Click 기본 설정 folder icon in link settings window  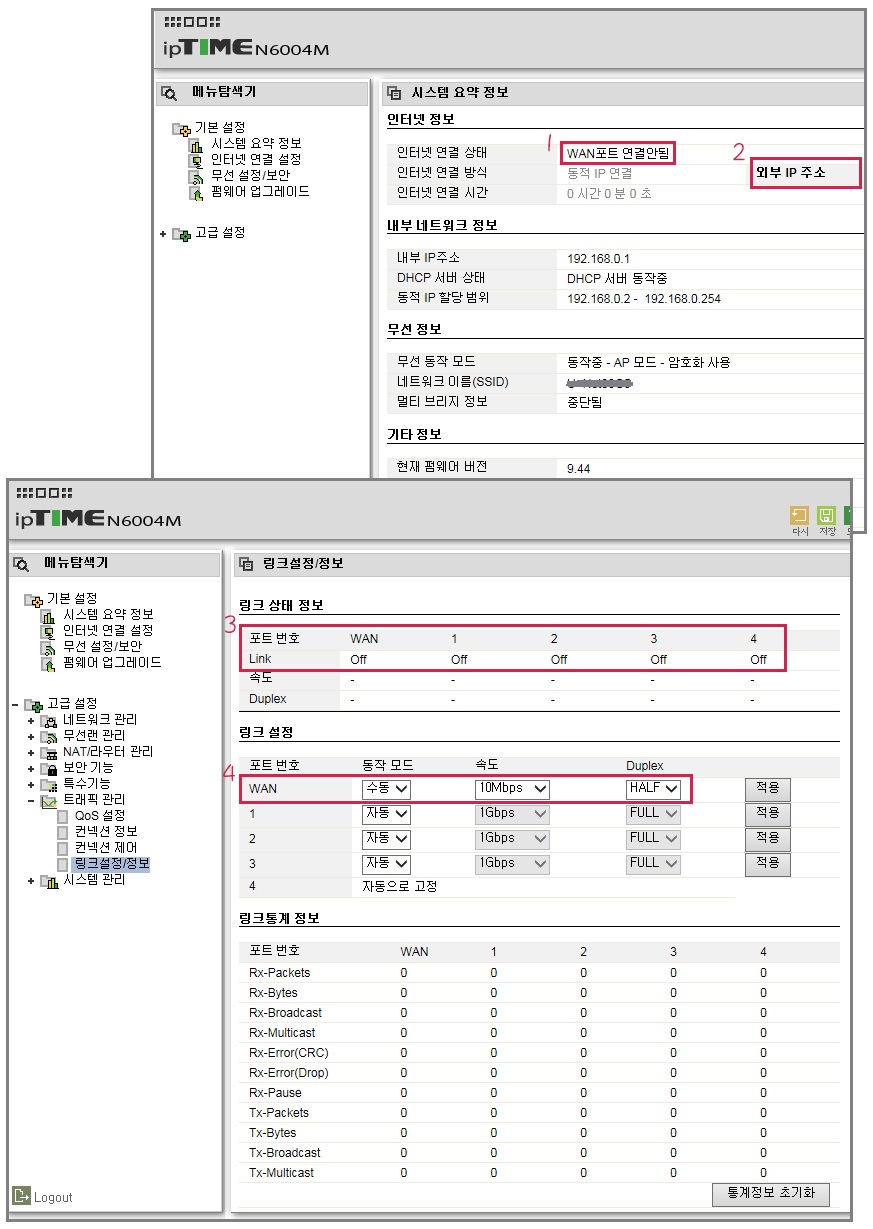coord(33,599)
